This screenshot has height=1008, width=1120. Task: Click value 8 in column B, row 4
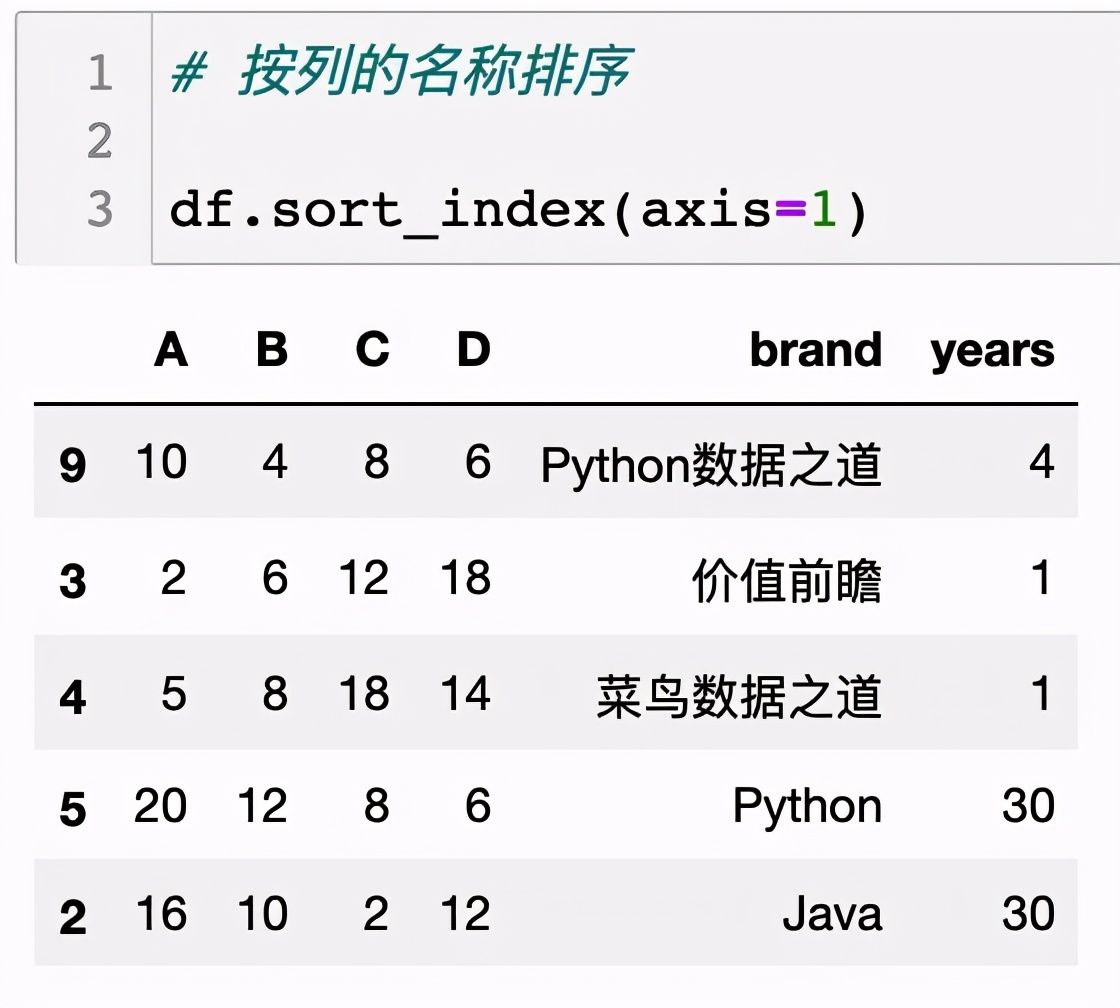275,693
